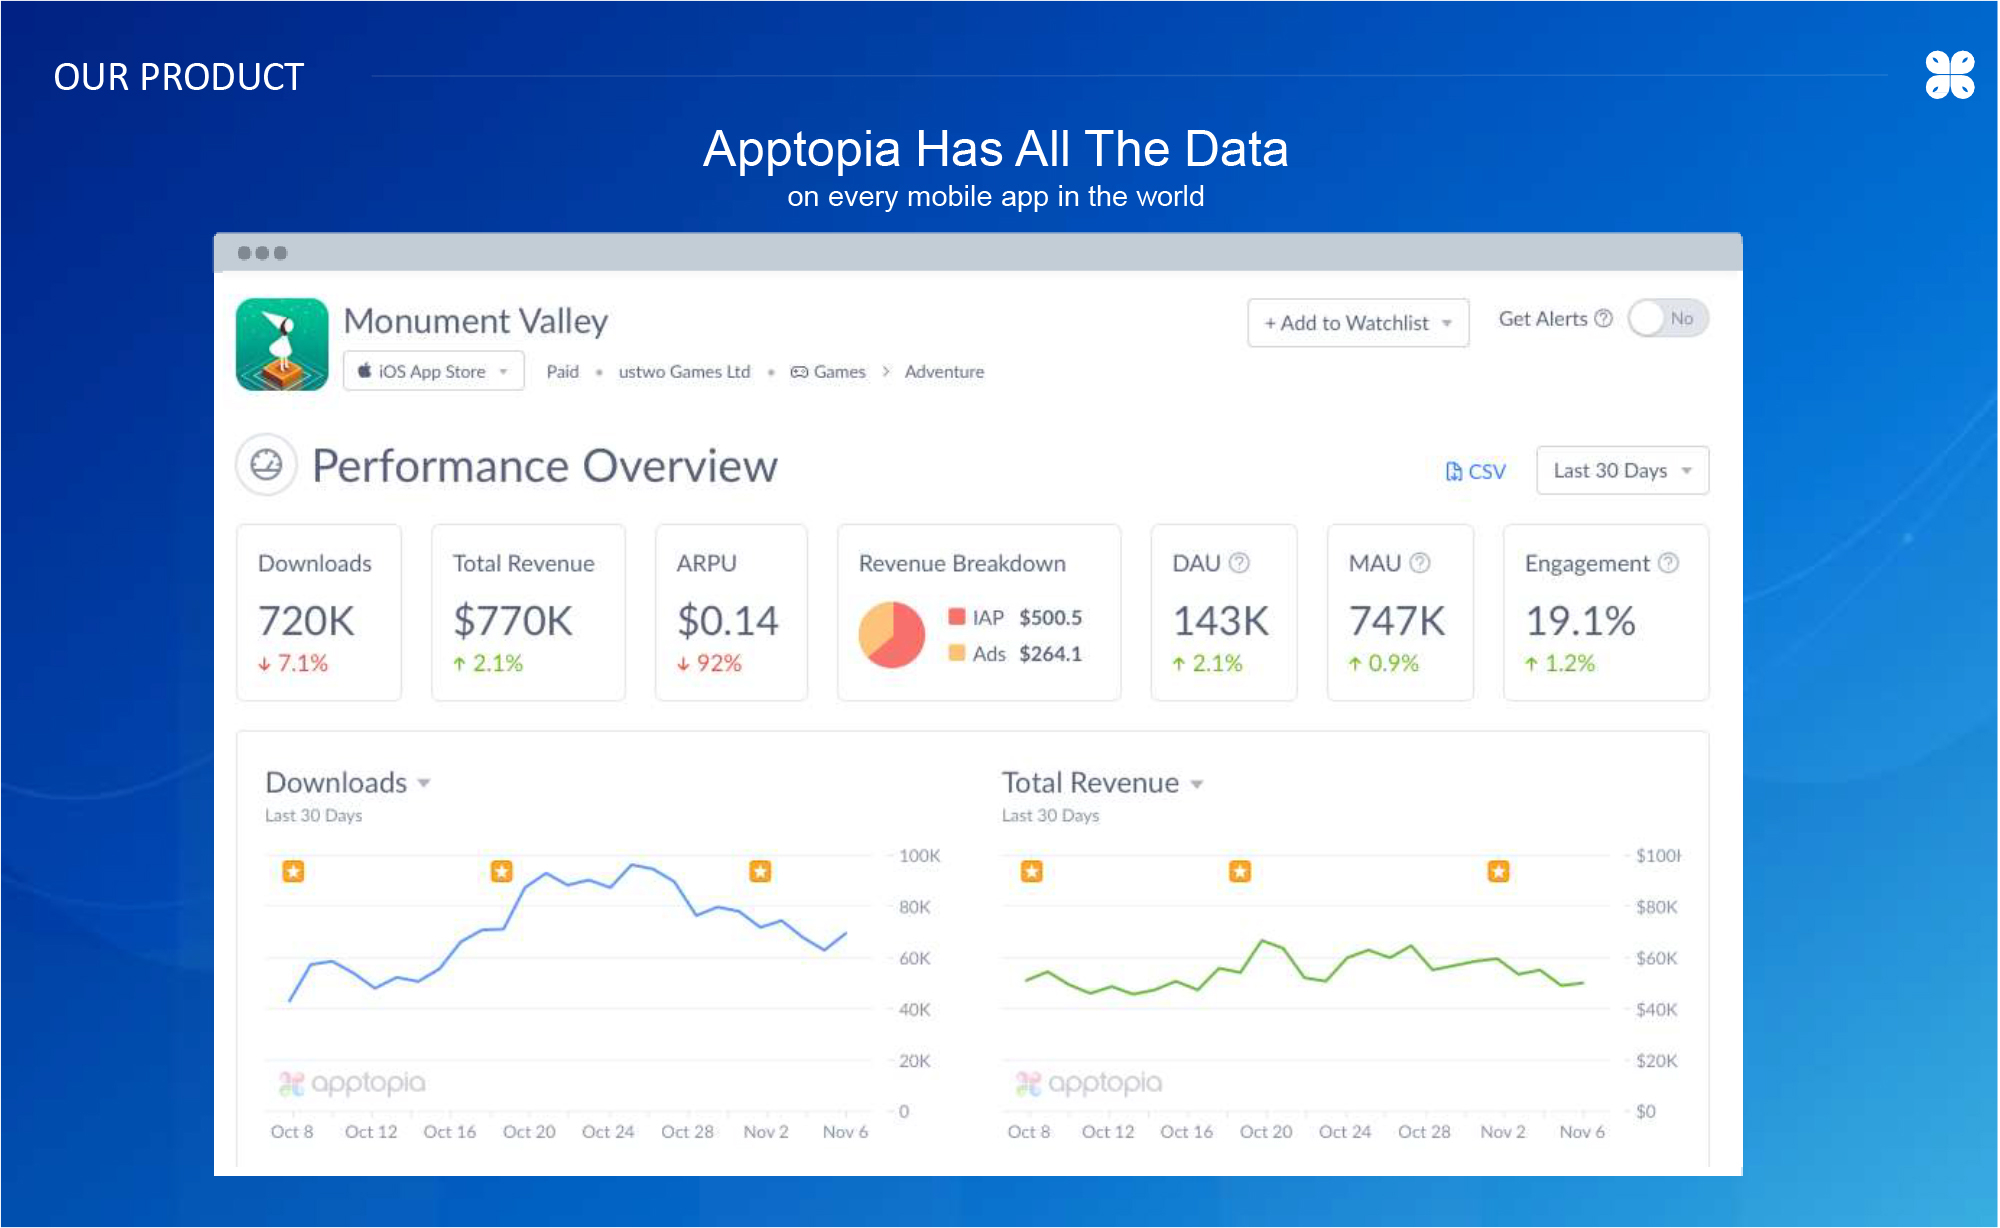Select the Engagement 19.1% card
Screen dimensions: 2000x1228
tap(1606, 612)
